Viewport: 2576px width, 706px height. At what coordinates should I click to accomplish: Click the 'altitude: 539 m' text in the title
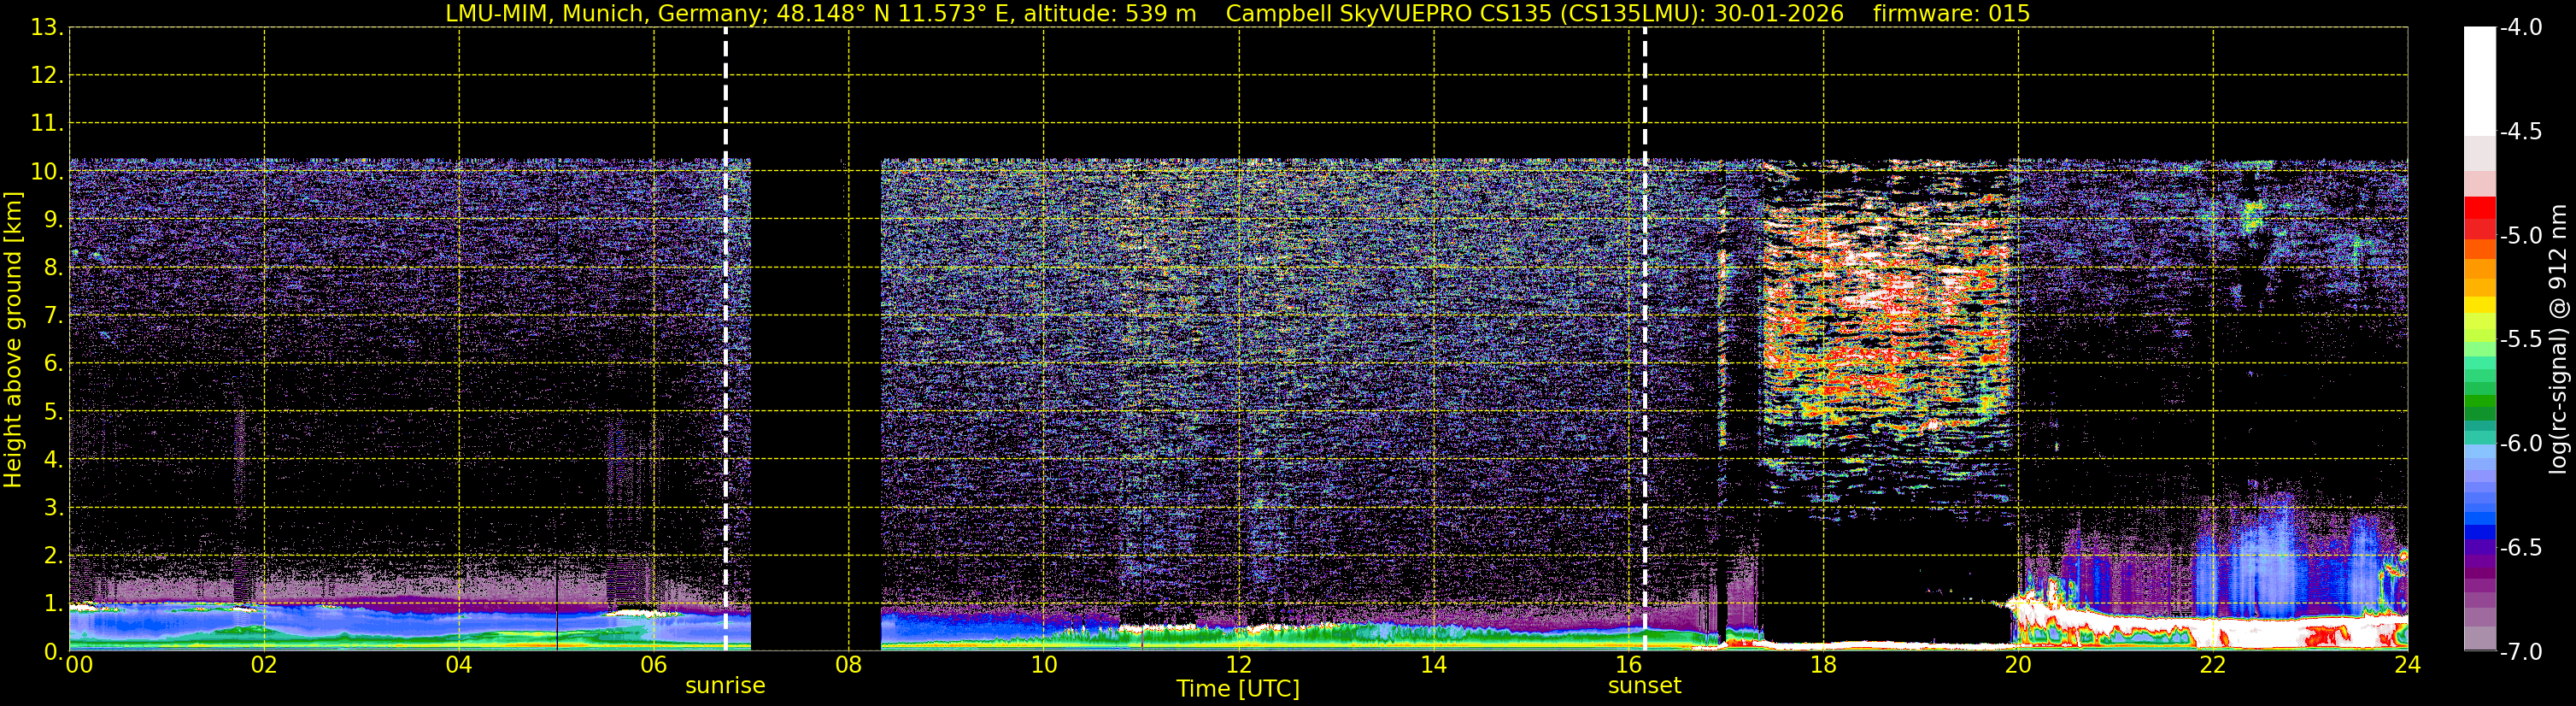[x=1110, y=14]
